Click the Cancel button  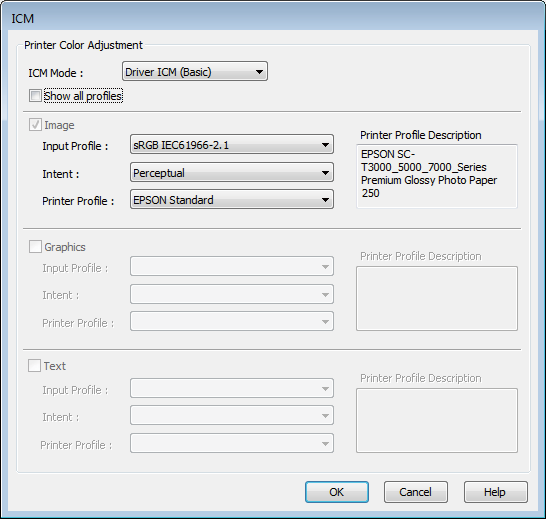[x=416, y=492]
